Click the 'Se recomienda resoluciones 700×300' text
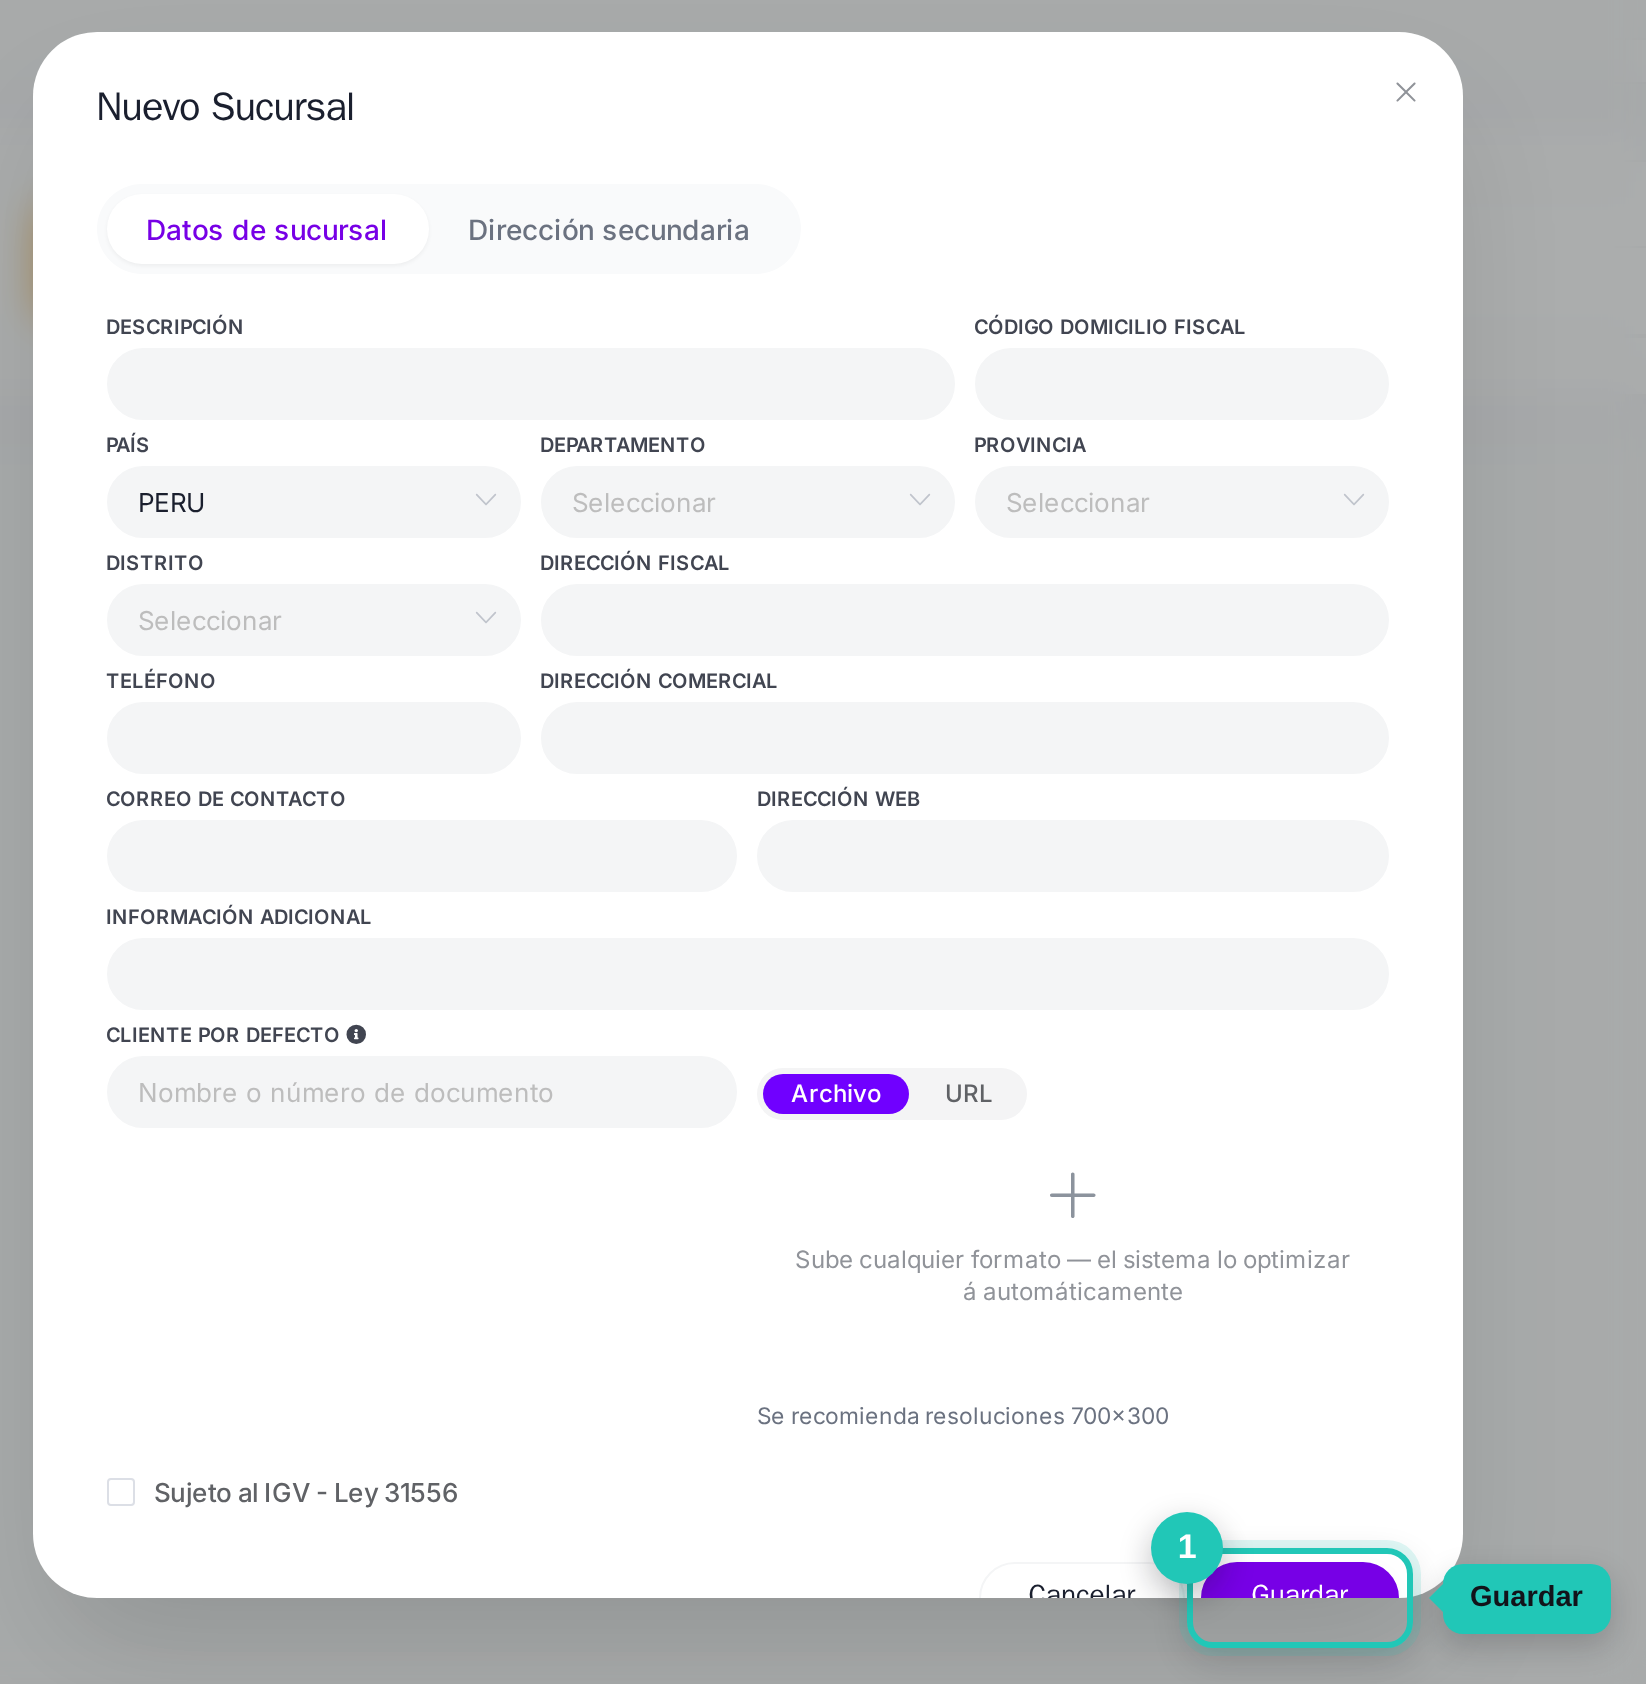This screenshot has width=1646, height=1684. click(x=962, y=1416)
